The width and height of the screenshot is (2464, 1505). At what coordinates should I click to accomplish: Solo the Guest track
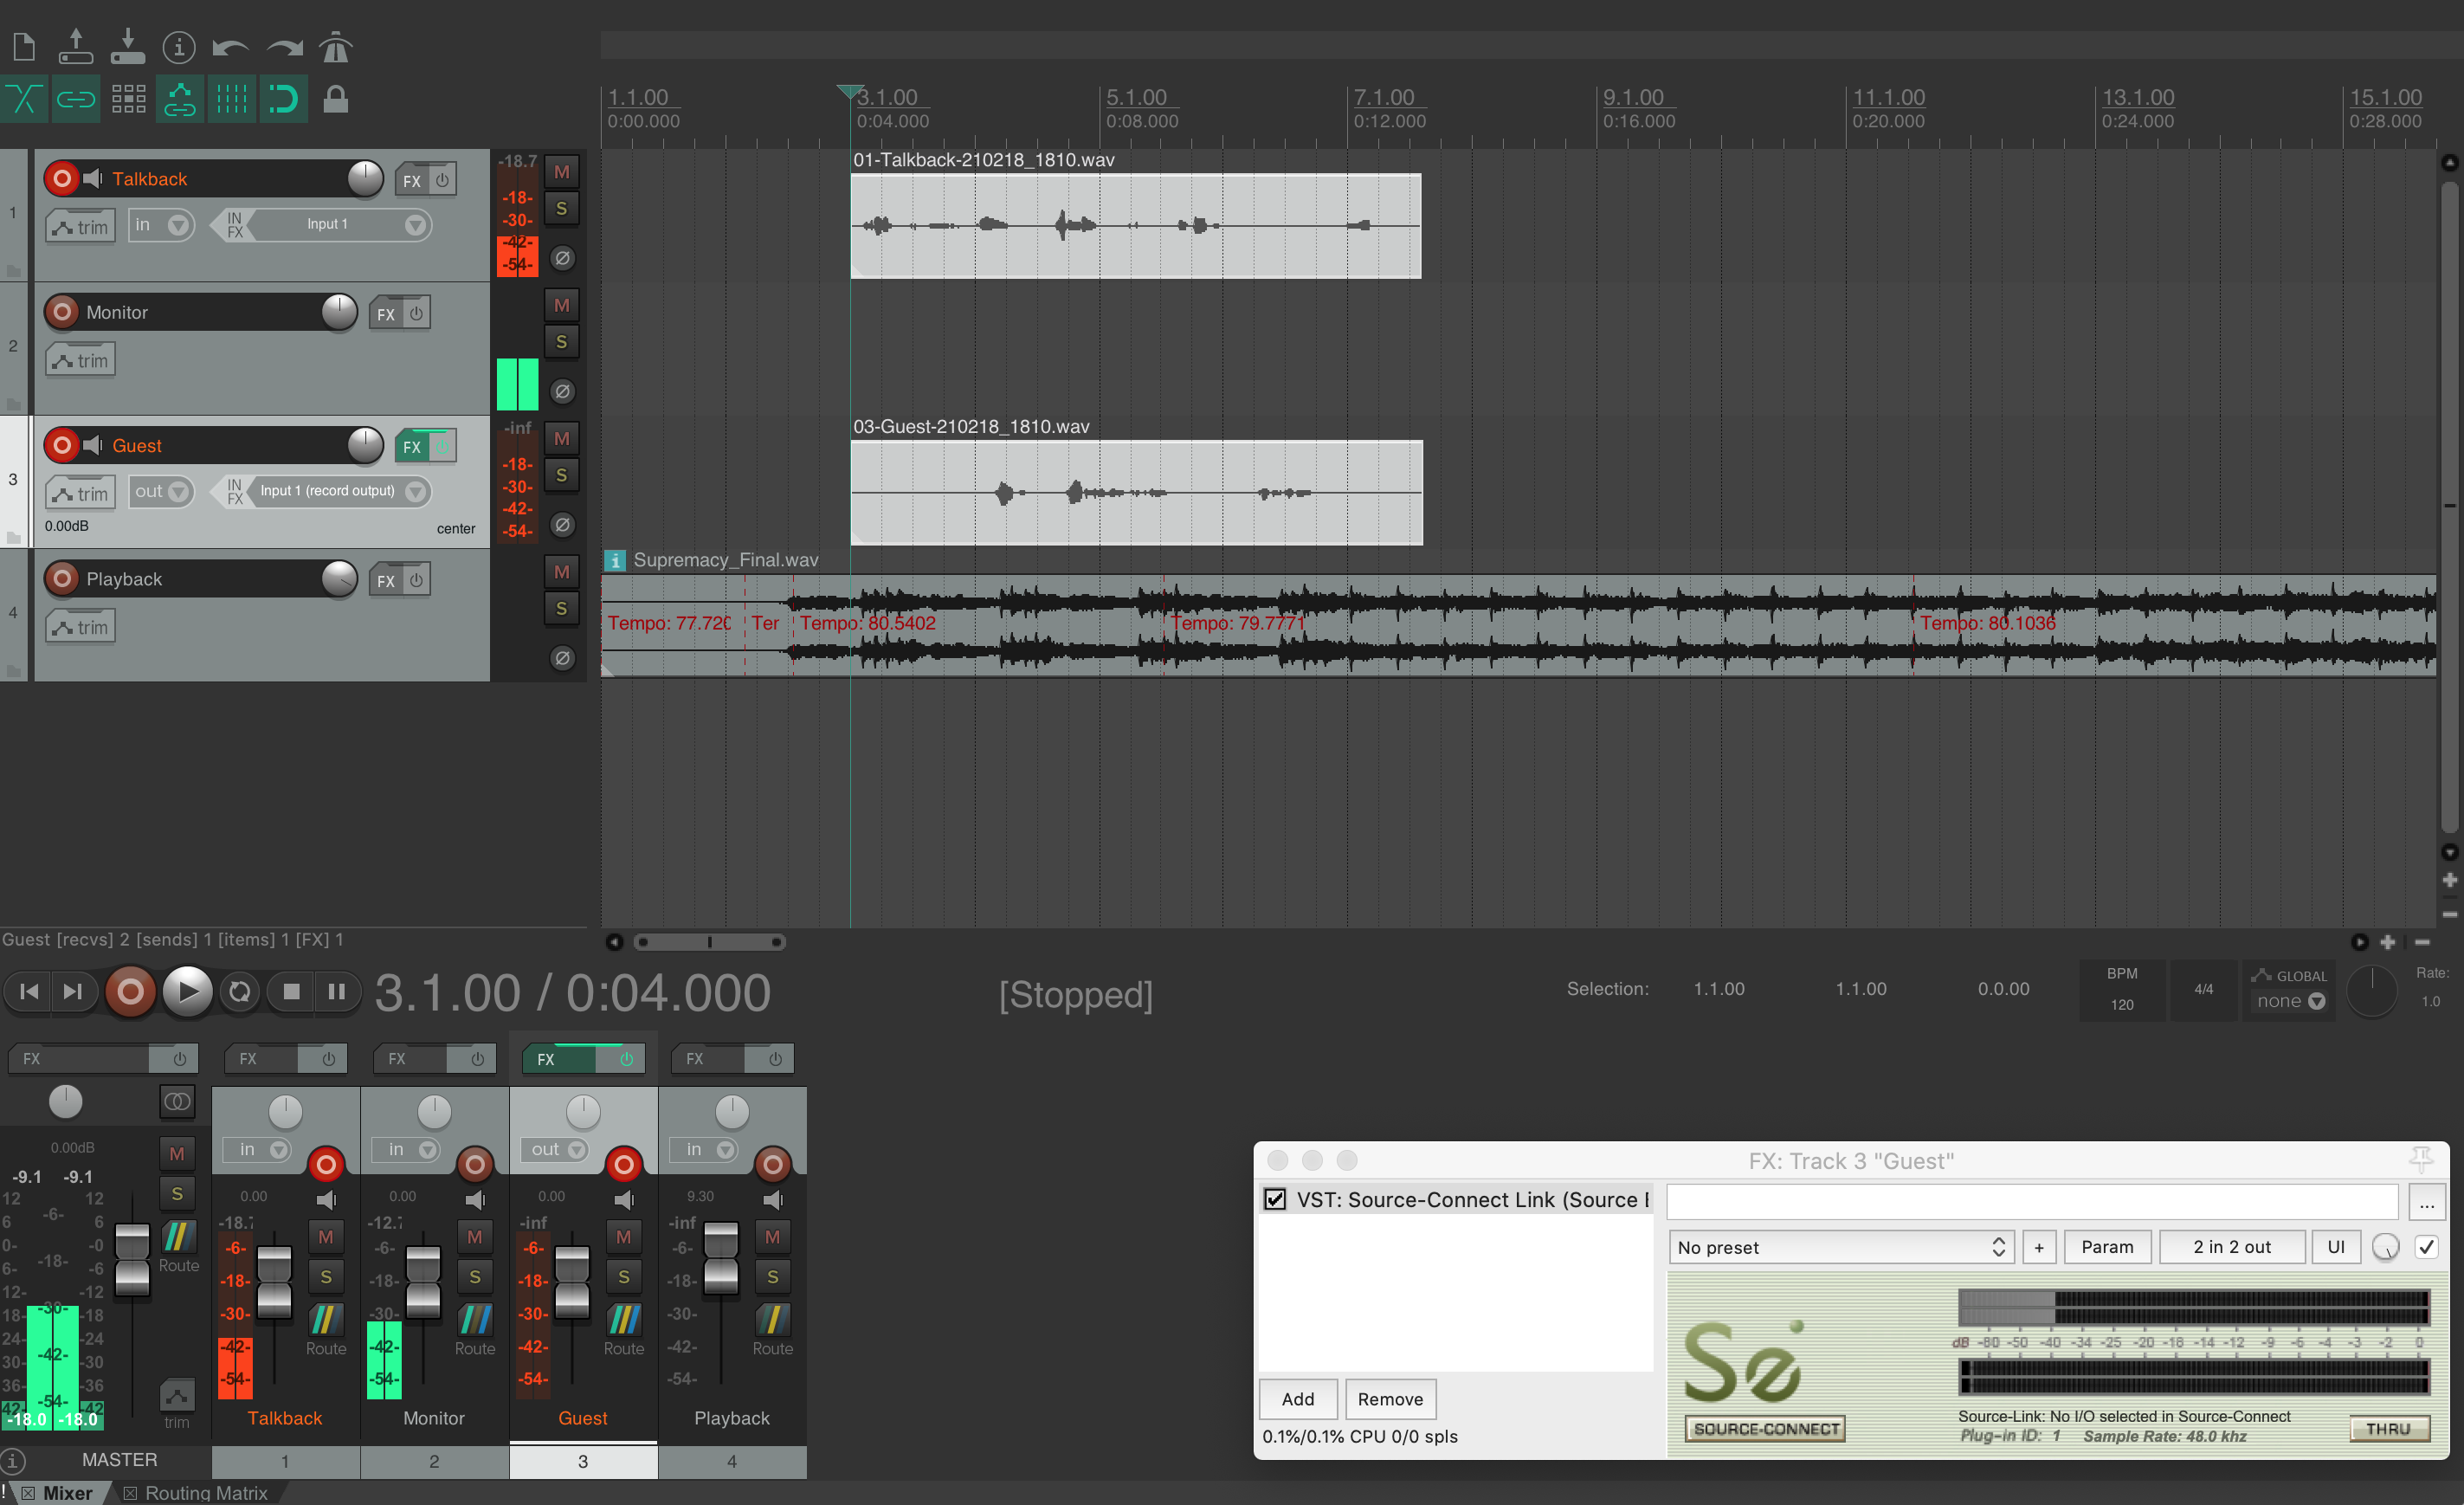562,475
